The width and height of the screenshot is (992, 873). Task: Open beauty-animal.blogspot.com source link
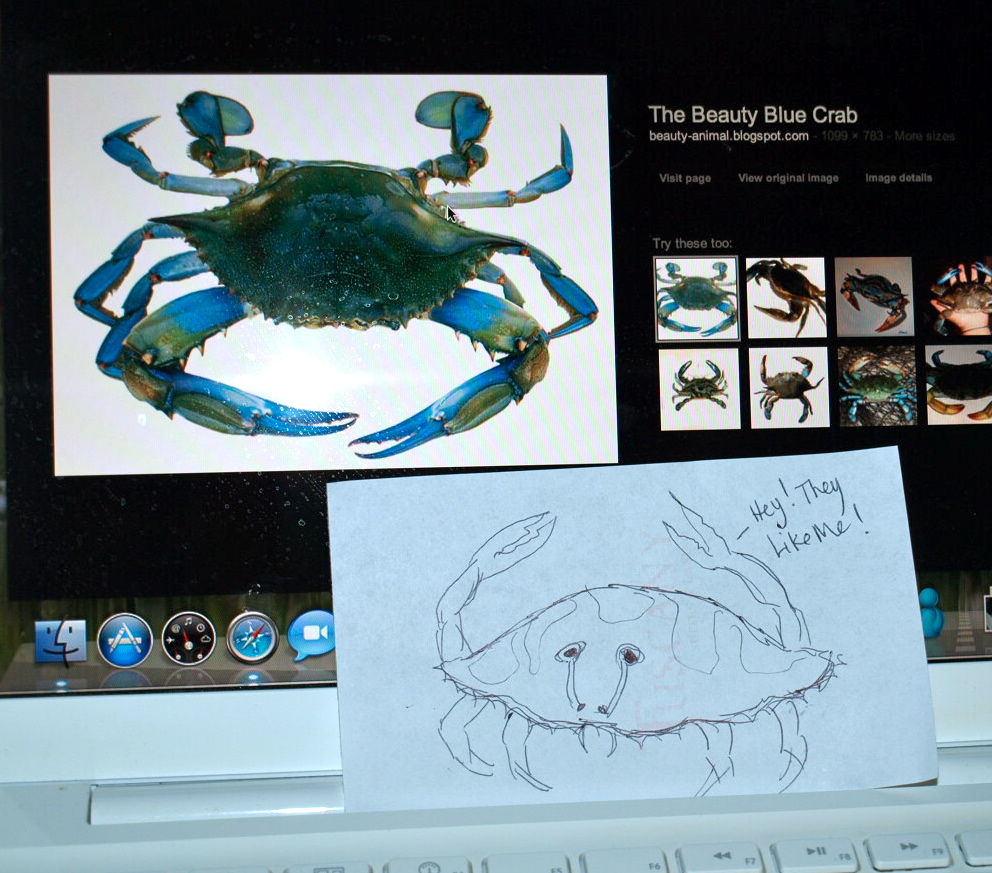pyautogui.click(x=728, y=136)
